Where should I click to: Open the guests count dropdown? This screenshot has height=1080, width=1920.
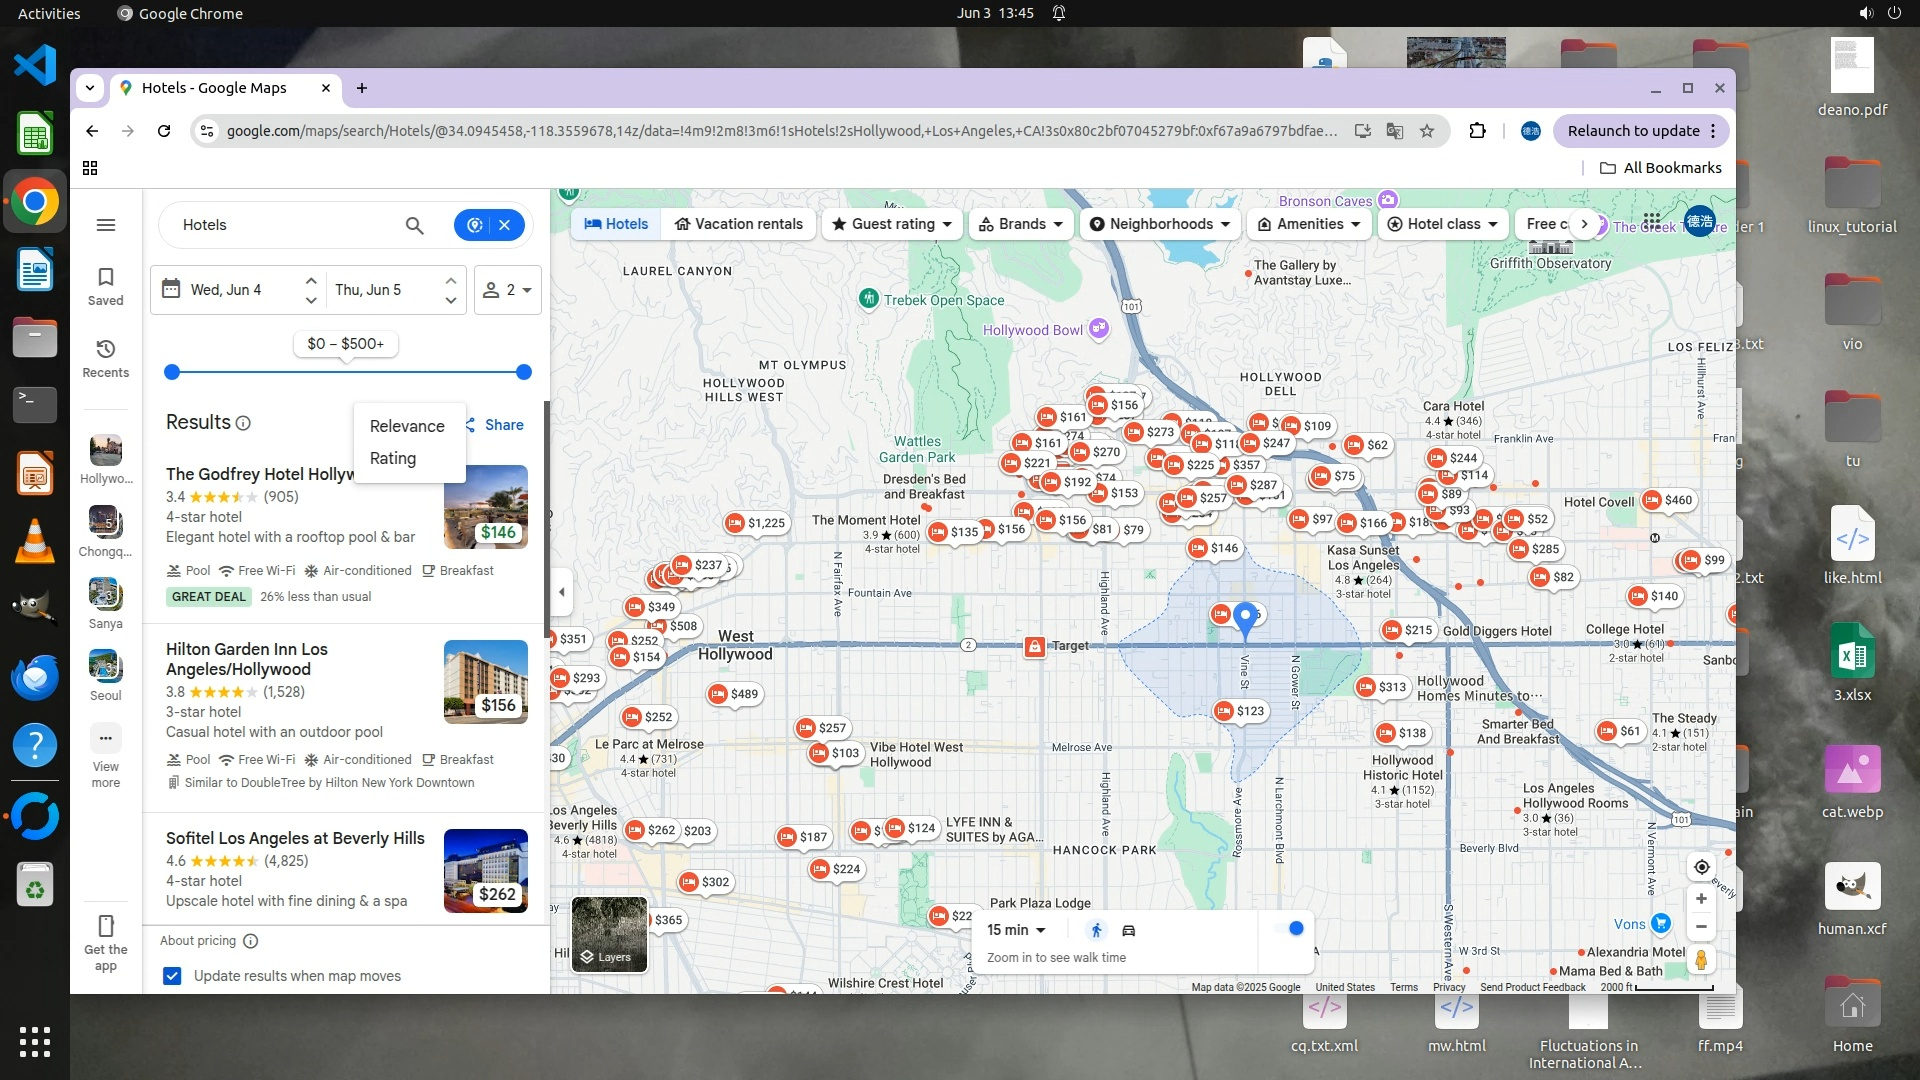[x=507, y=290]
